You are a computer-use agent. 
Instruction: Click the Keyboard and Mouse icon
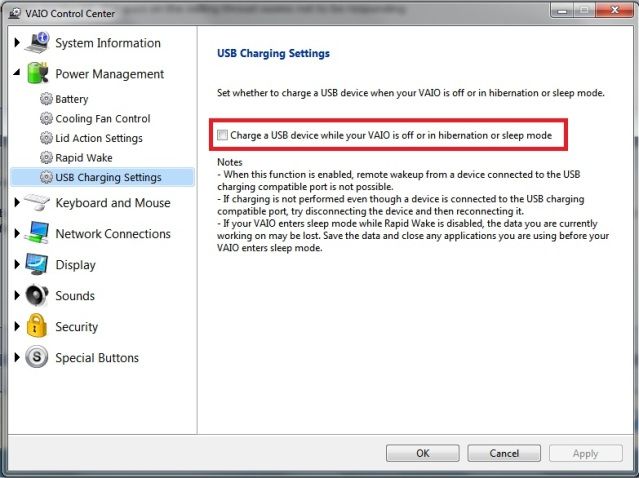pyautogui.click(x=37, y=203)
